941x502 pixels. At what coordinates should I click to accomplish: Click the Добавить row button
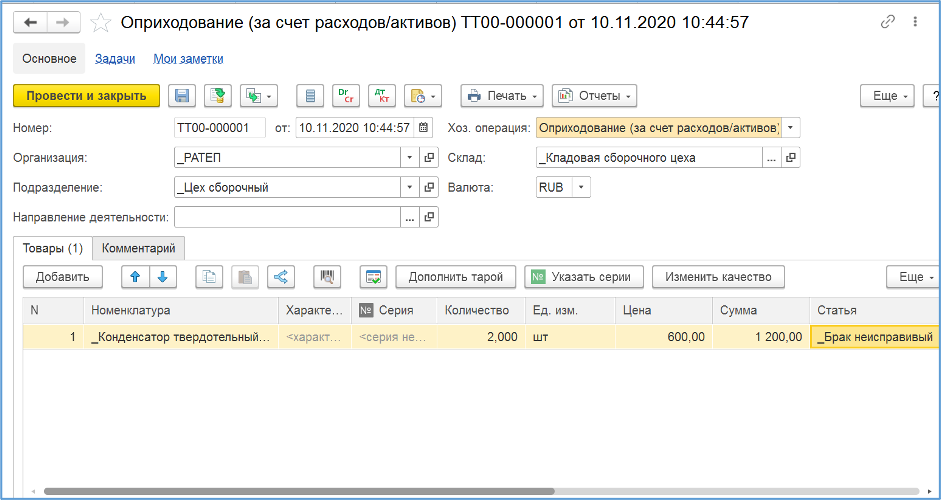[x=62, y=277]
